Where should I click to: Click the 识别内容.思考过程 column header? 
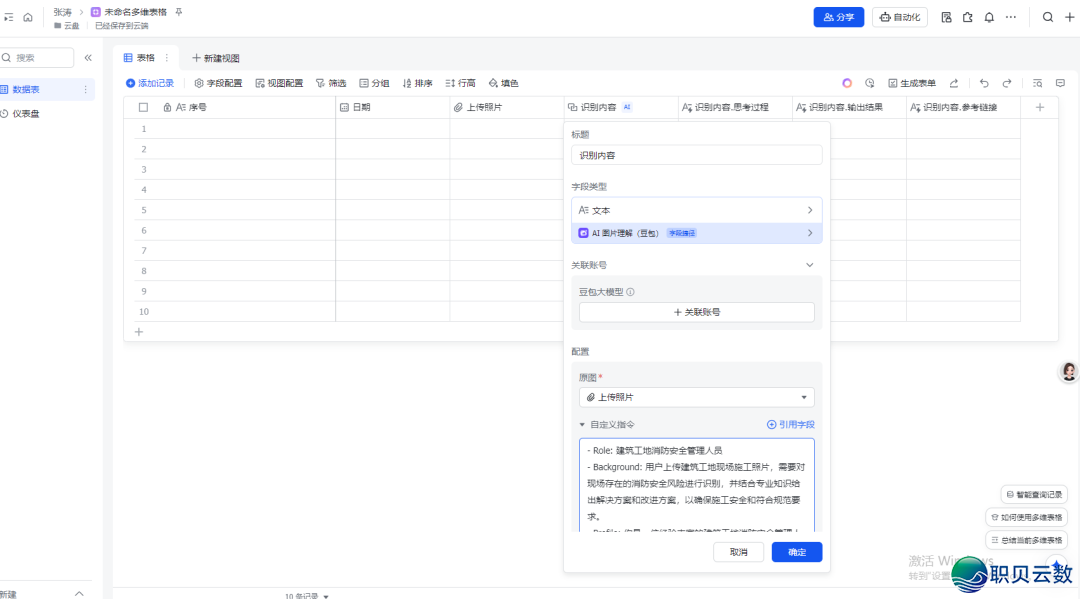735,107
